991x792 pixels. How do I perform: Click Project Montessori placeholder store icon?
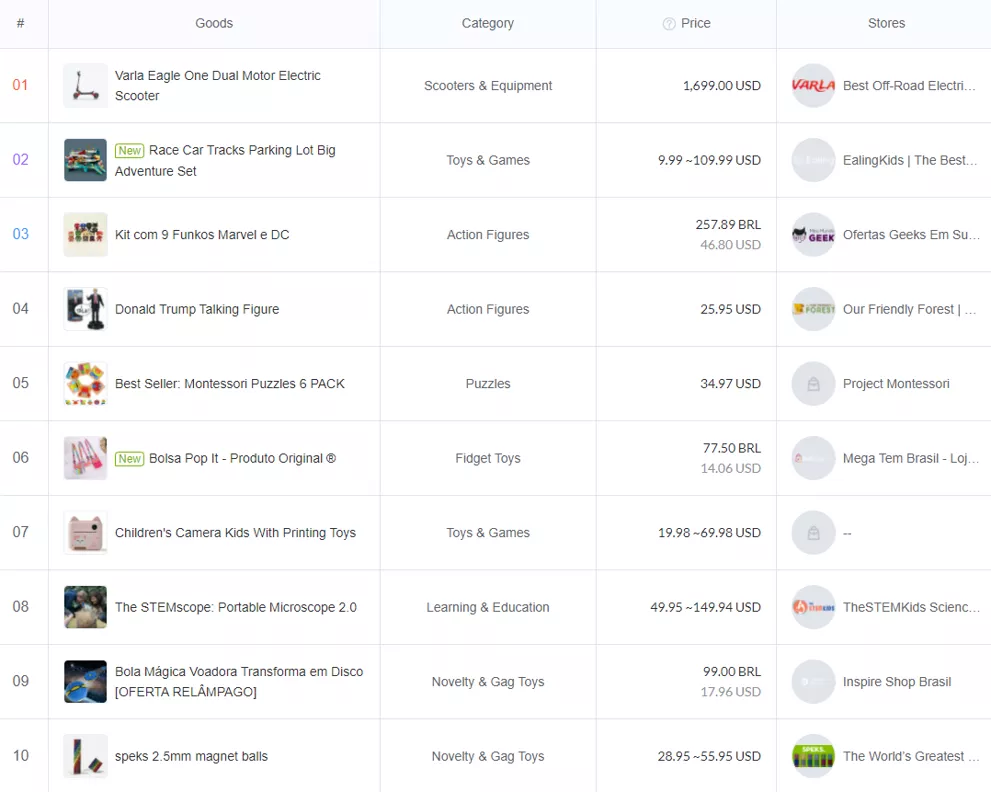click(x=813, y=384)
